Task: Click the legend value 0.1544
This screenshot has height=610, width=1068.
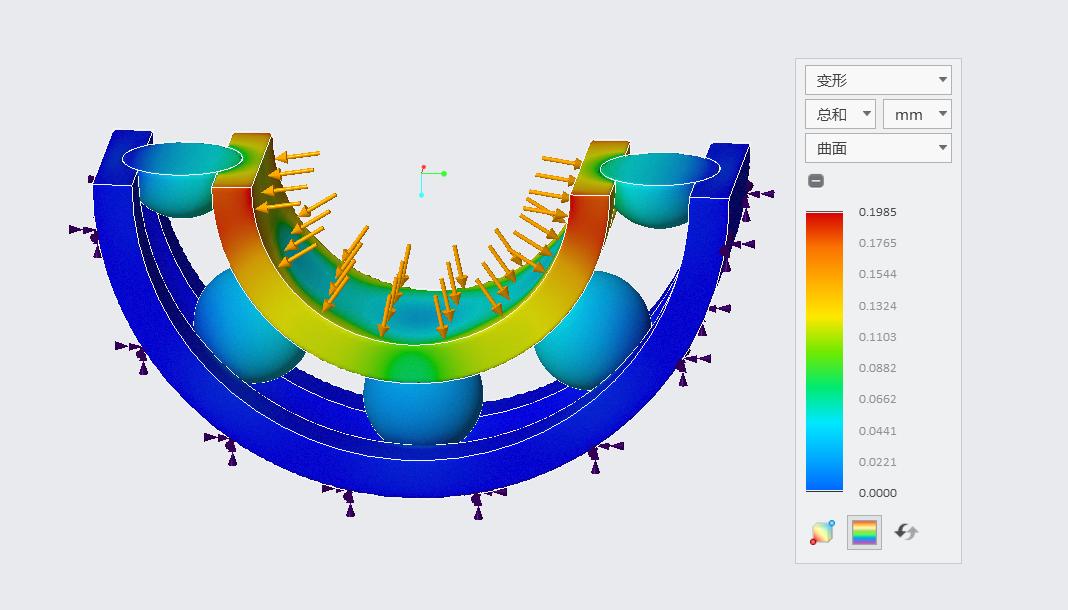Action: click(x=877, y=274)
